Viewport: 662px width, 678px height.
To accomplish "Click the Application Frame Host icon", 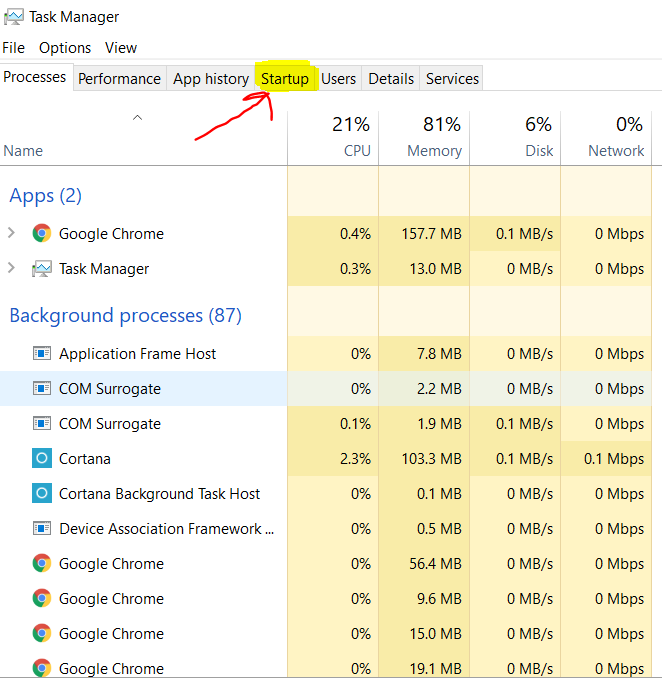I will 41,354.
